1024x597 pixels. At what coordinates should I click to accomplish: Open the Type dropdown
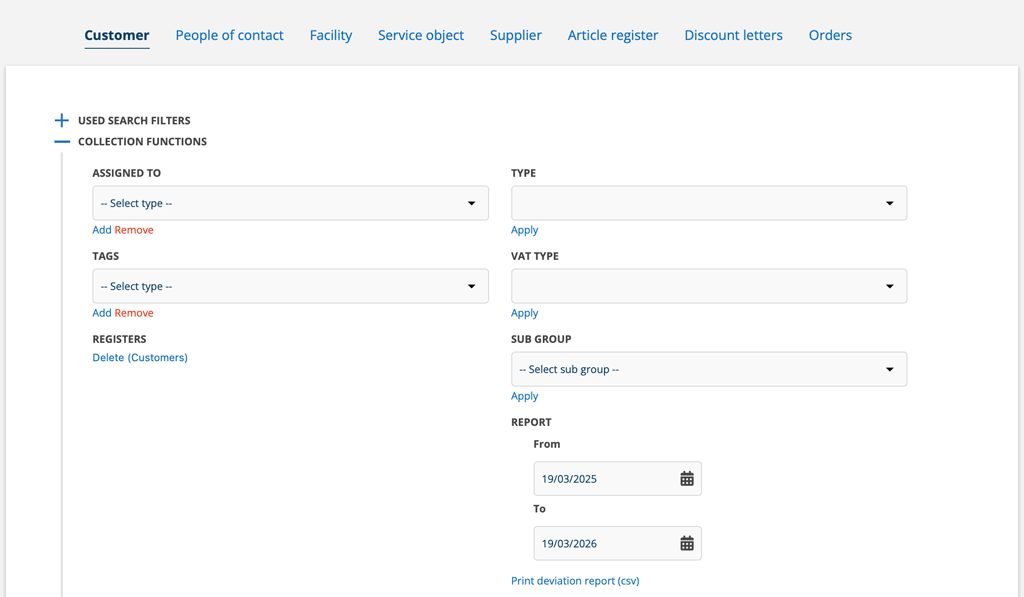tap(708, 204)
